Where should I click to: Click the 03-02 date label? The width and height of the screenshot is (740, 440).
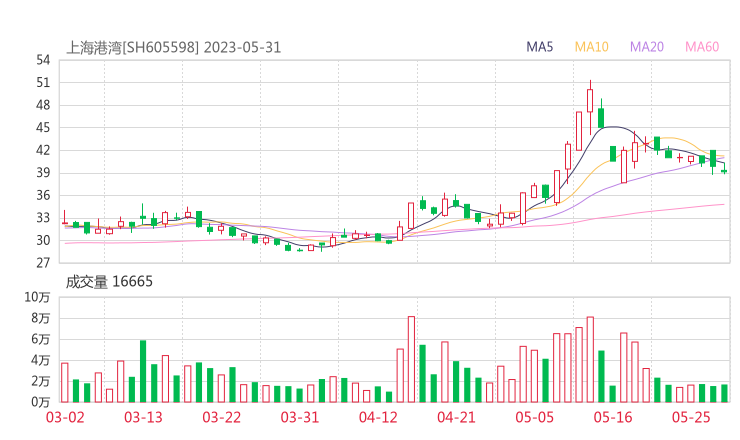[x=65, y=417]
